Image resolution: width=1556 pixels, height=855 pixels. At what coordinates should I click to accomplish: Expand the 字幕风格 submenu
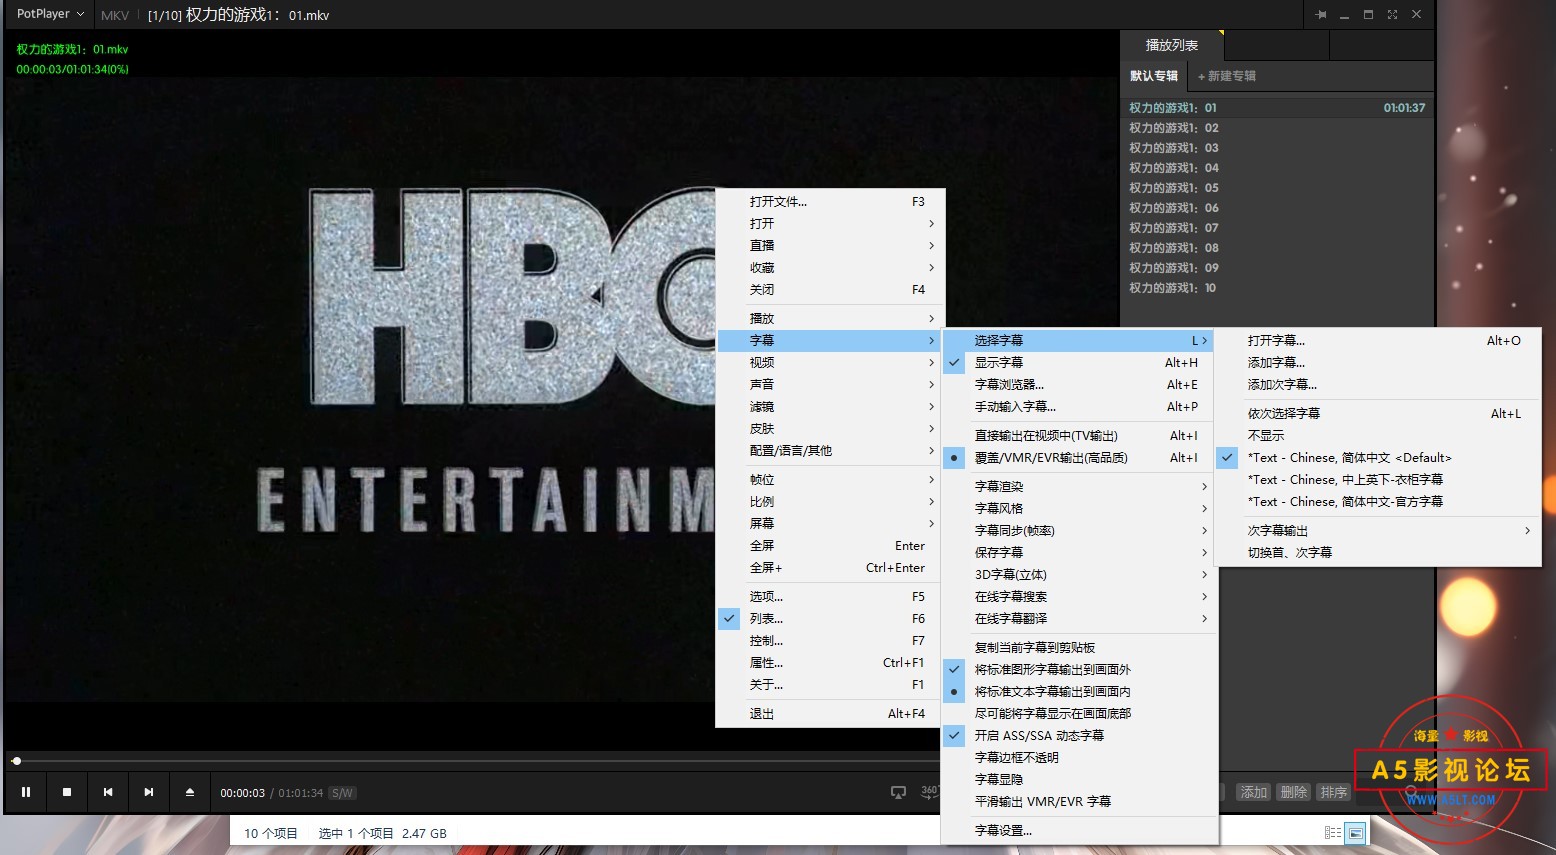click(1079, 508)
